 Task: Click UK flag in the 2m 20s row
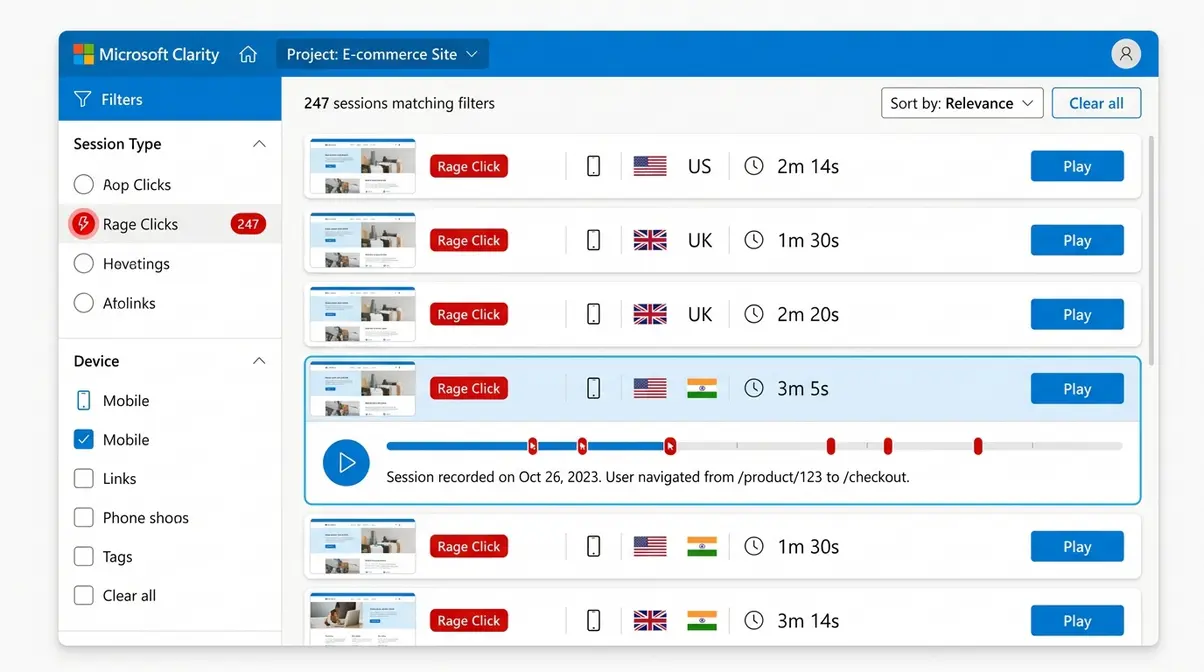650,314
